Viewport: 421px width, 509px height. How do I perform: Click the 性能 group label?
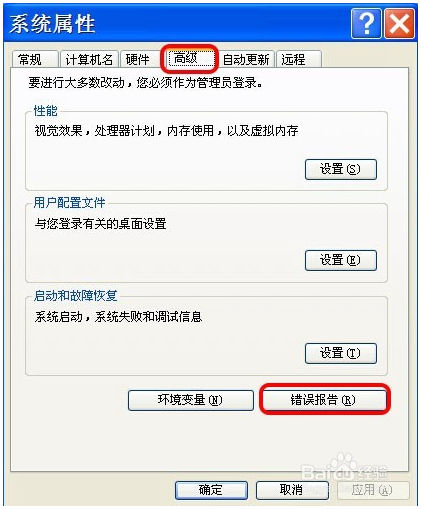[46, 111]
